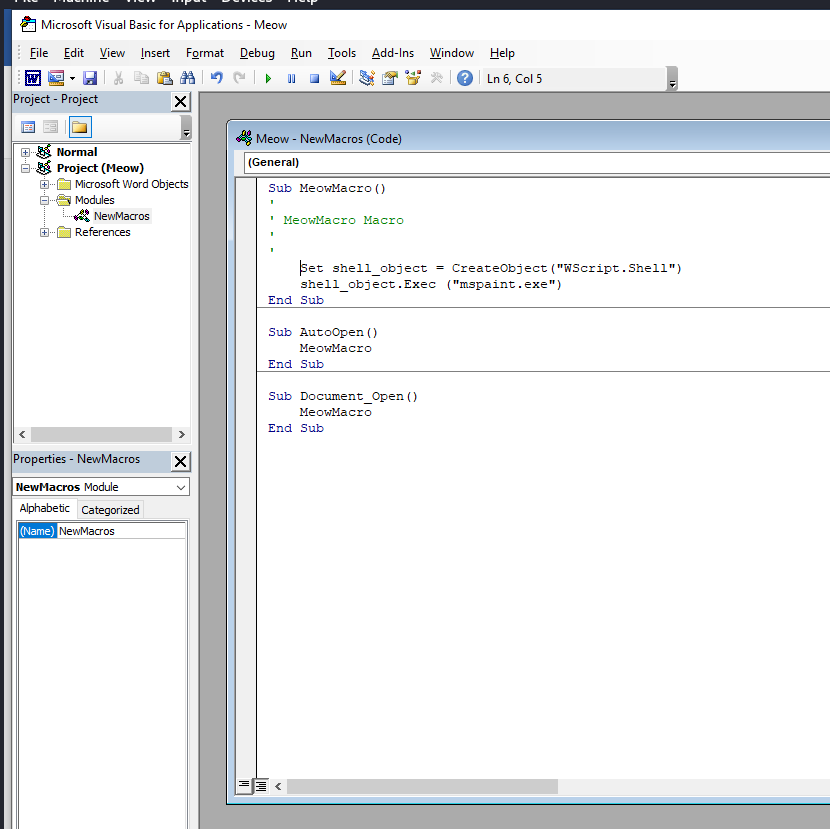Open the (General) object dropdown in code window
Image resolution: width=830 pixels, height=829 pixels.
pos(537,162)
